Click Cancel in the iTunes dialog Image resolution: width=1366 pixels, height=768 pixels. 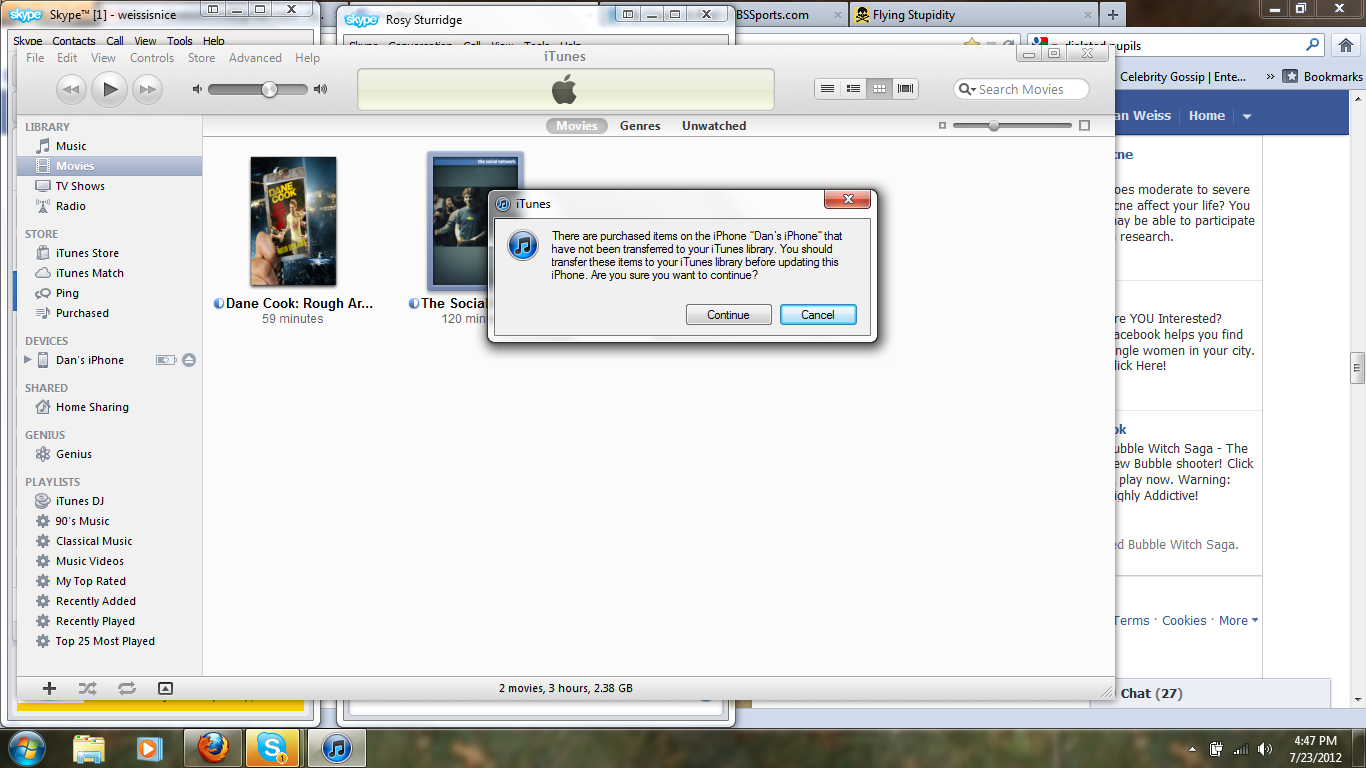818,315
